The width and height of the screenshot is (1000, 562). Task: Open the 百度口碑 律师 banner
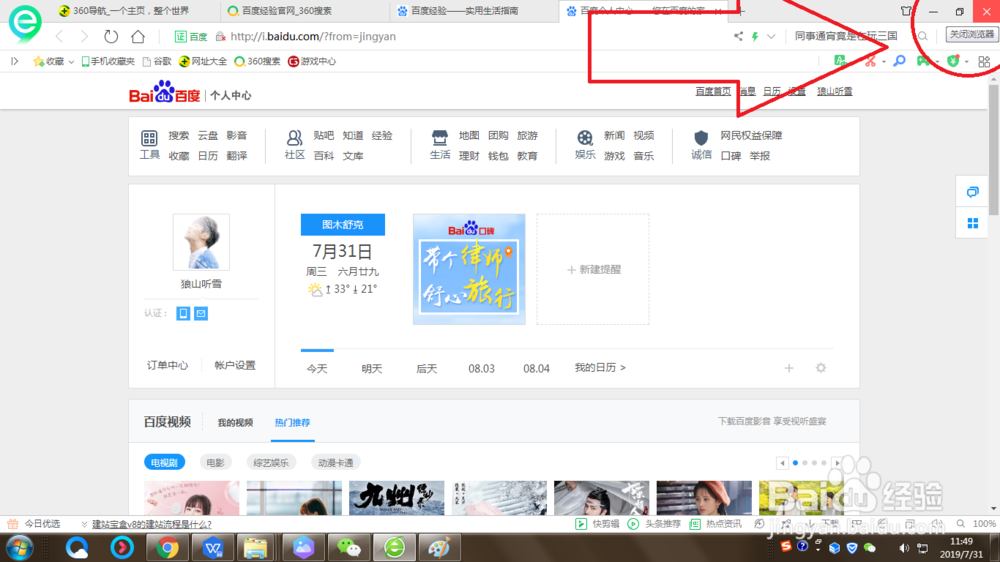click(x=469, y=269)
